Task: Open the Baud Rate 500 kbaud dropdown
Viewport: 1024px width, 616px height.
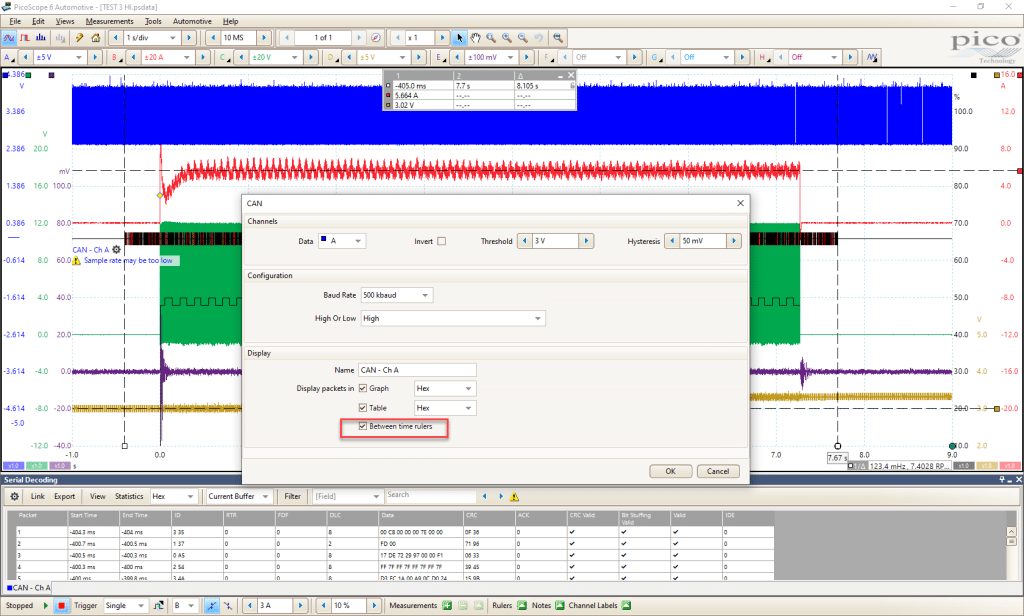Action: [396, 295]
